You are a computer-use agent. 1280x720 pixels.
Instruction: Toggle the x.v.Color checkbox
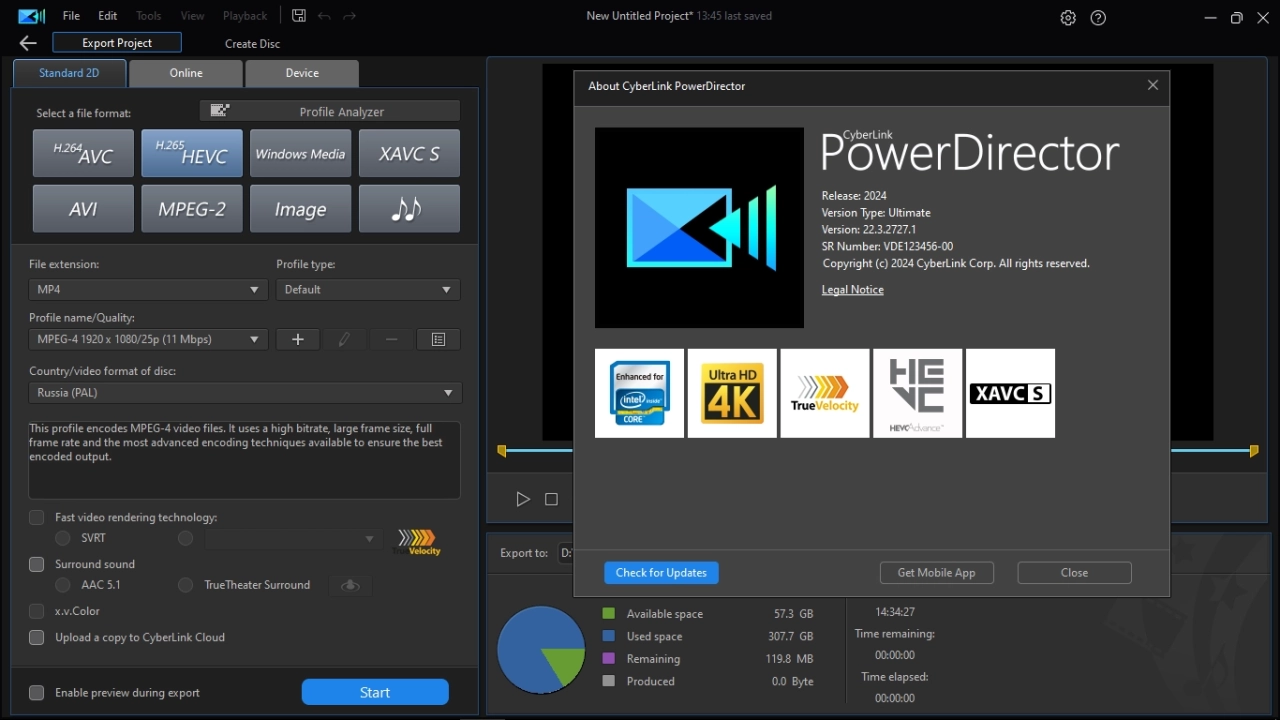pos(37,611)
